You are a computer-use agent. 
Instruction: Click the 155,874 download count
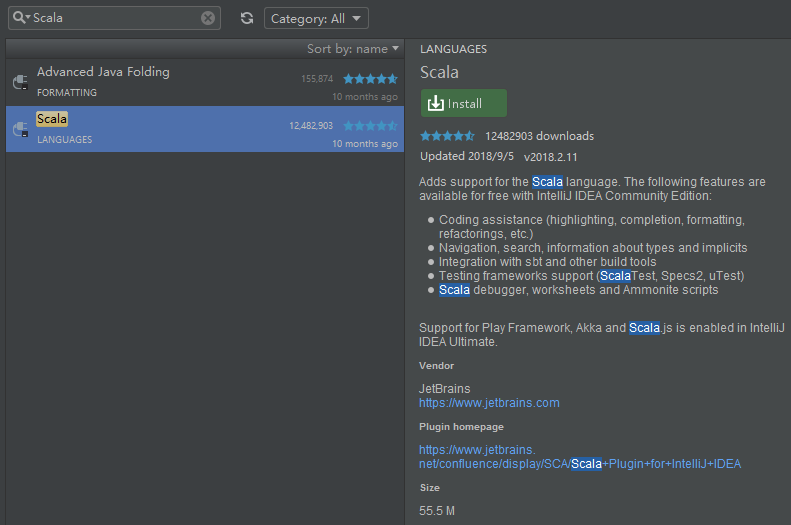click(x=317, y=79)
